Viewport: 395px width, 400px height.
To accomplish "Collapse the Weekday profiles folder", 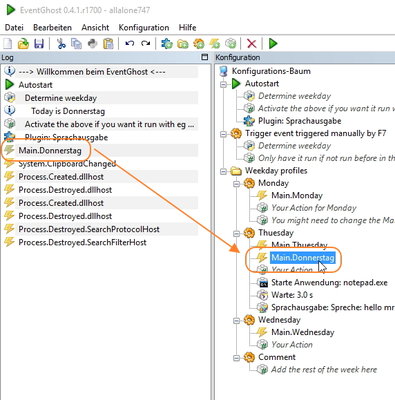I will pos(223,171).
